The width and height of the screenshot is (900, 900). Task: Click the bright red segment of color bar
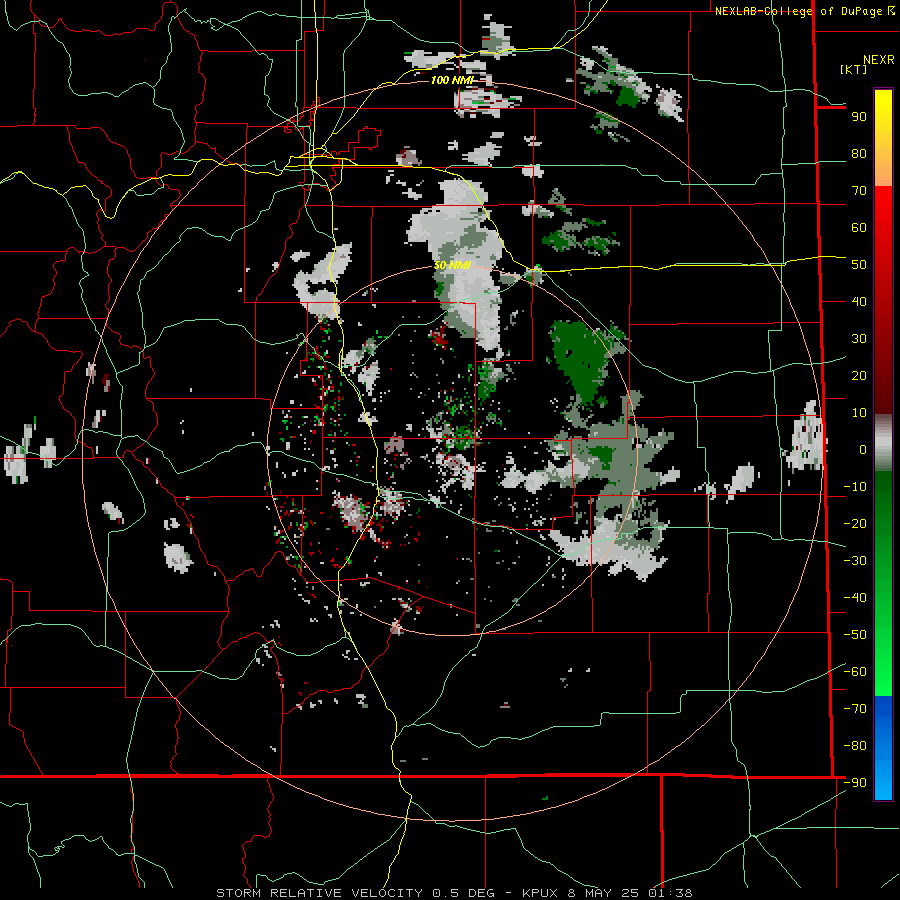(883, 241)
